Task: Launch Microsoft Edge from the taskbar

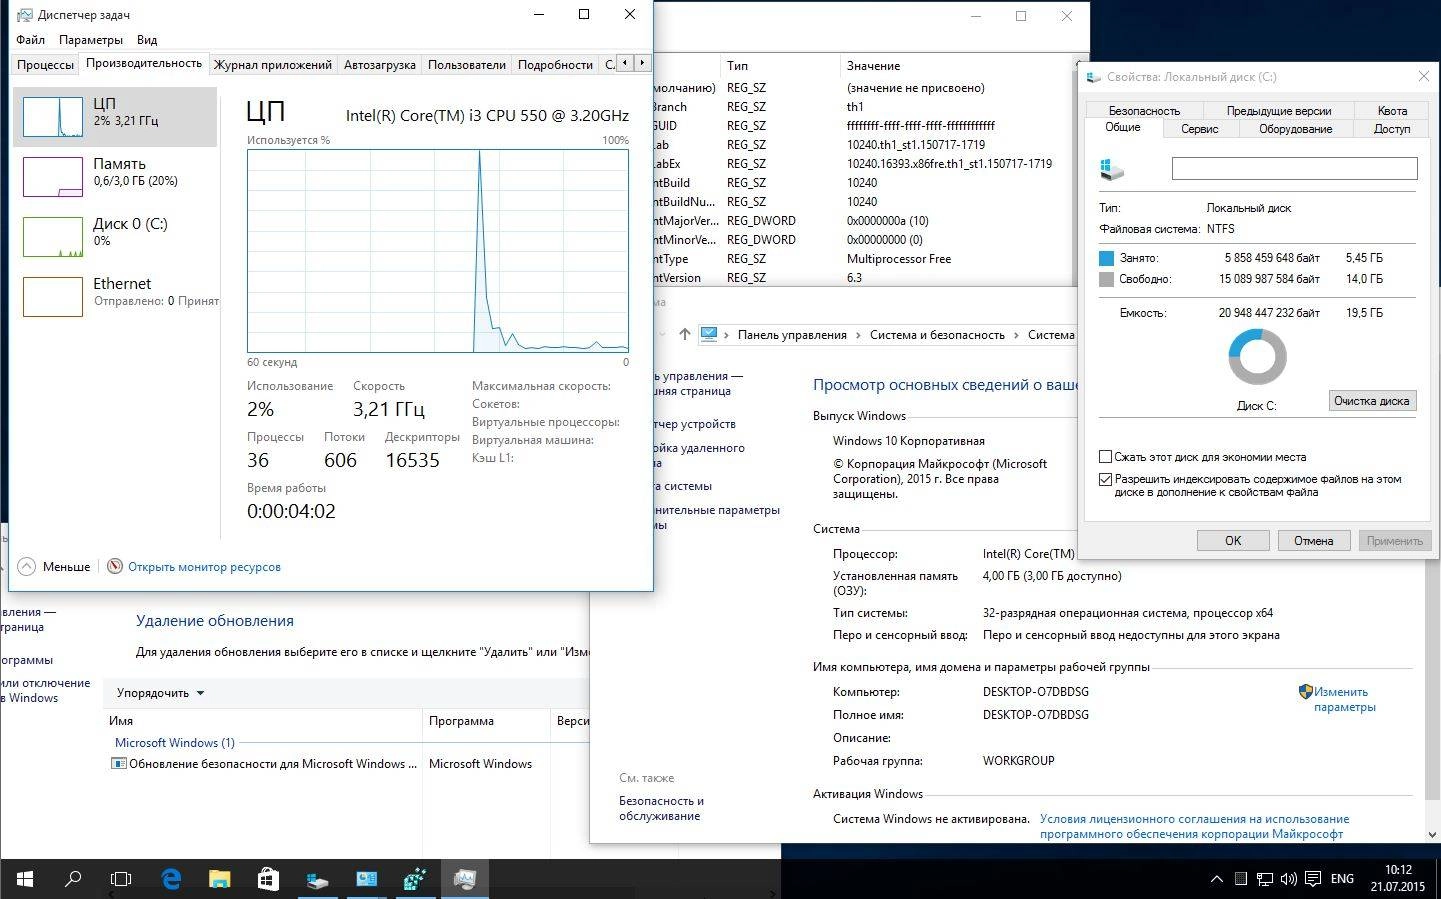Action: tap(171, 879)
